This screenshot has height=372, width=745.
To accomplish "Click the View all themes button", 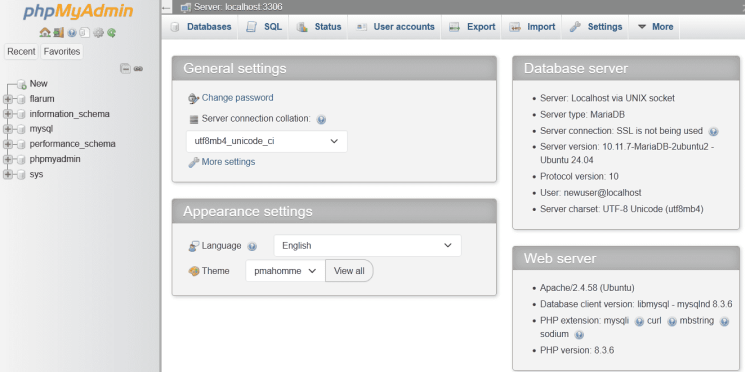I will tap(349, 271).
